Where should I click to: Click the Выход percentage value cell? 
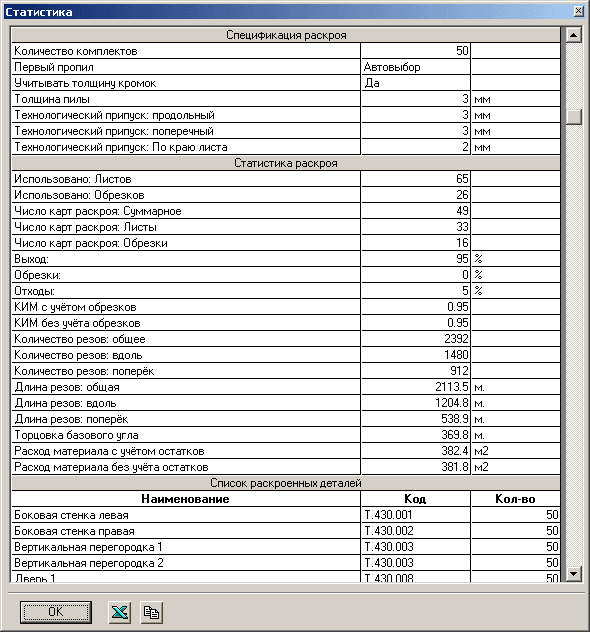415,259
